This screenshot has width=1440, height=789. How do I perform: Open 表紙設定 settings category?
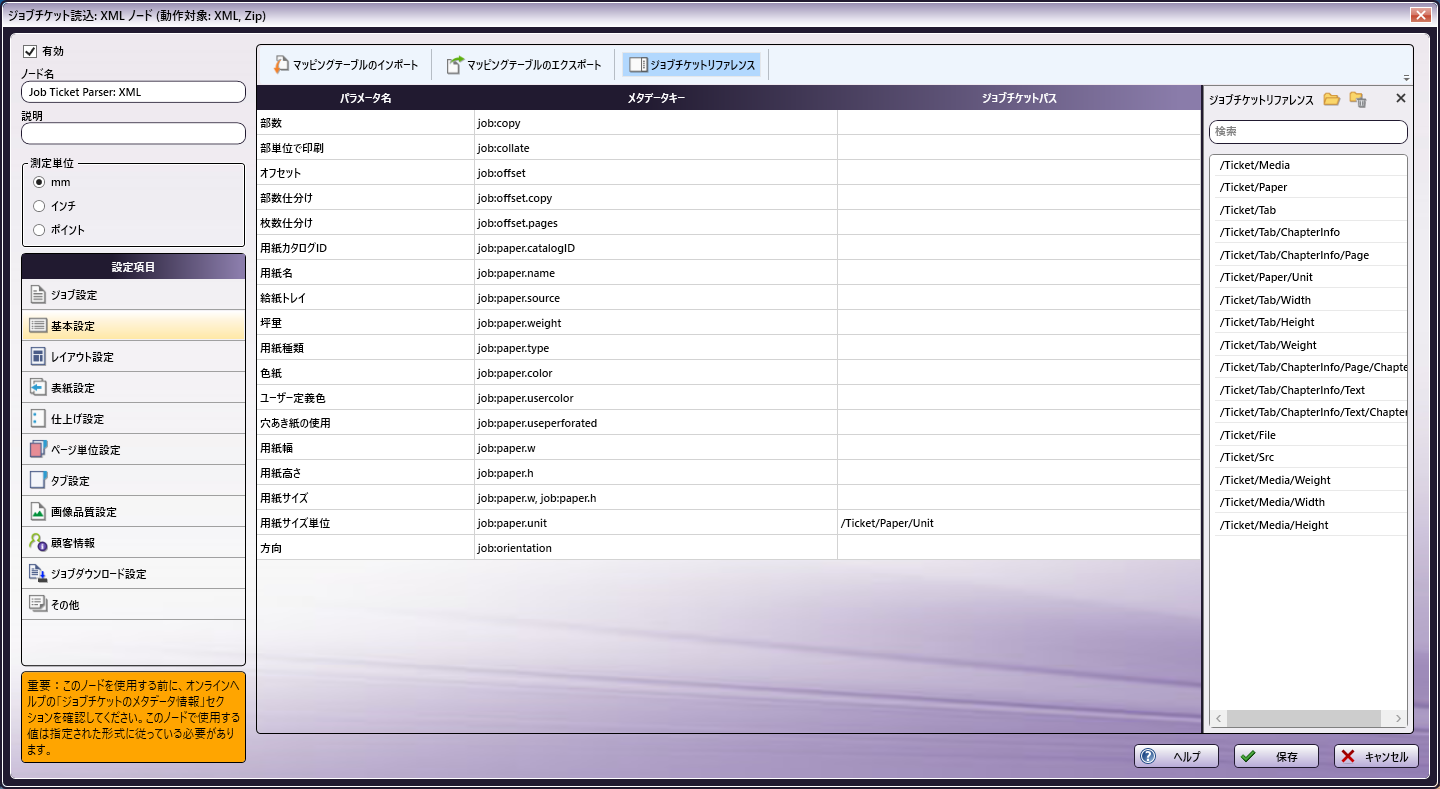[x=133, y=388]
